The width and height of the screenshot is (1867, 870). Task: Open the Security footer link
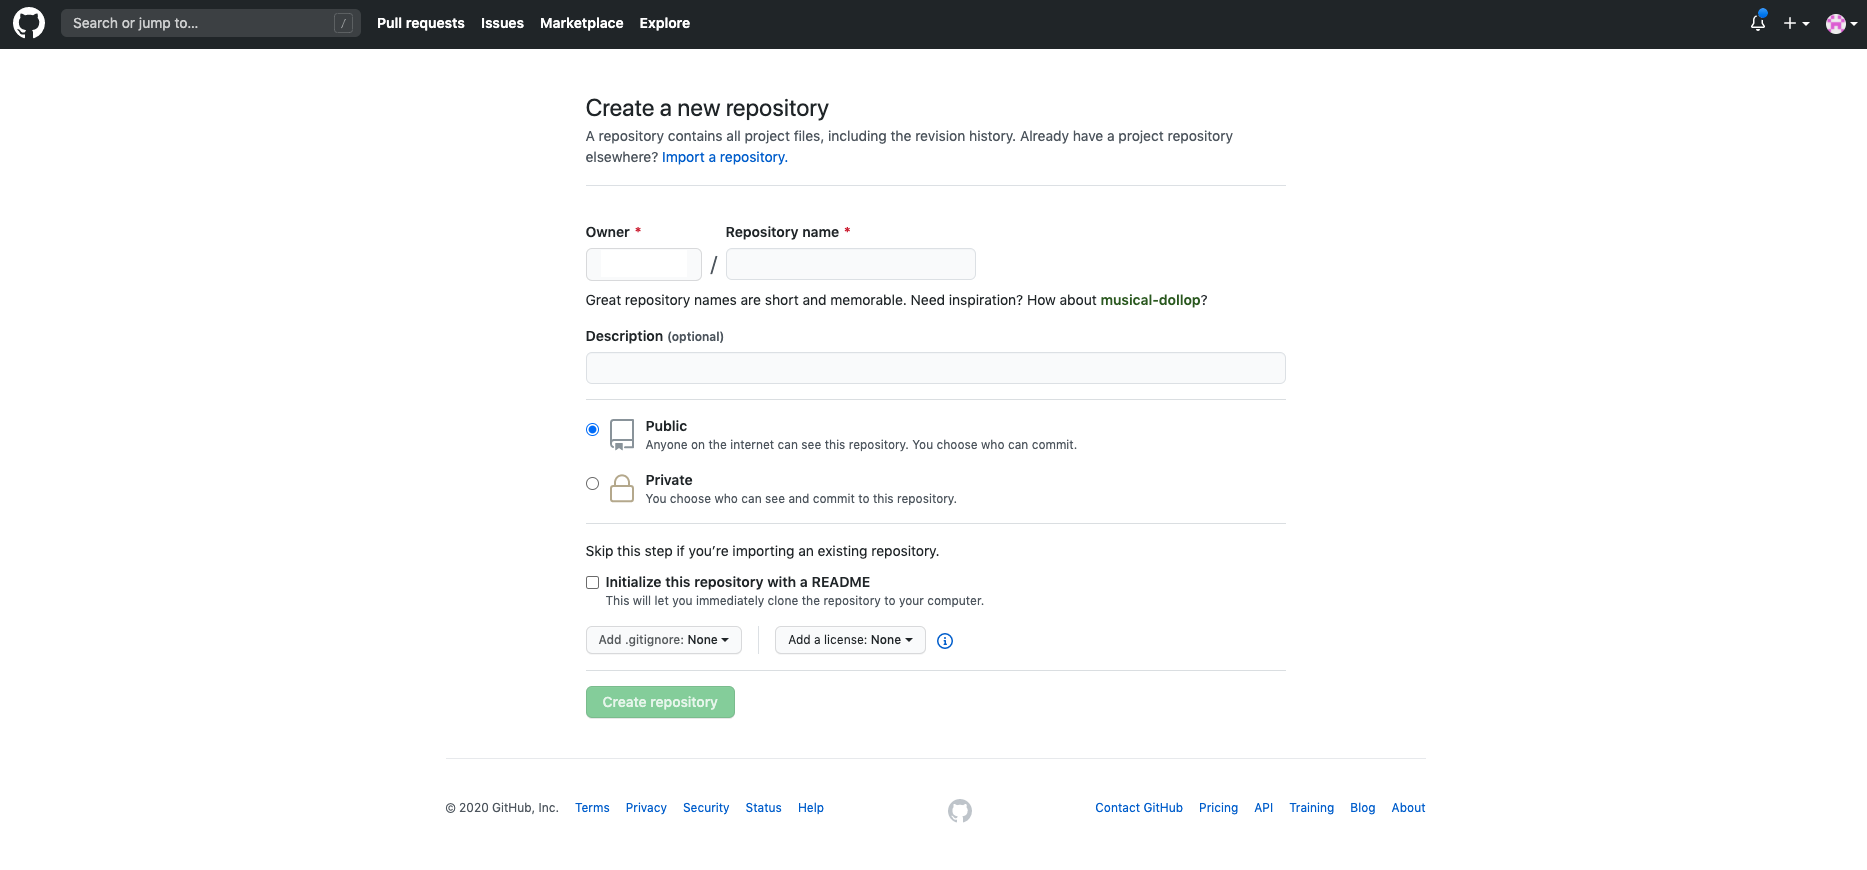(x=706, y=808)
